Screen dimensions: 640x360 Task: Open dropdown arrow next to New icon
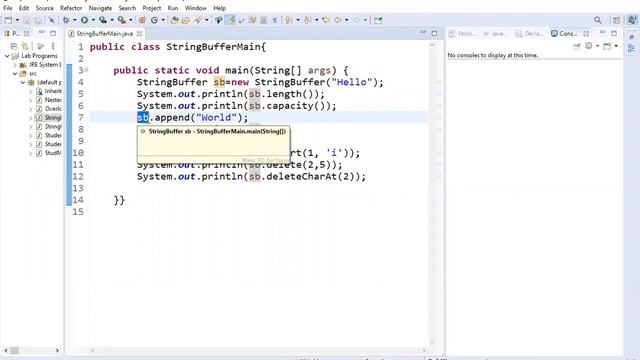17,20
